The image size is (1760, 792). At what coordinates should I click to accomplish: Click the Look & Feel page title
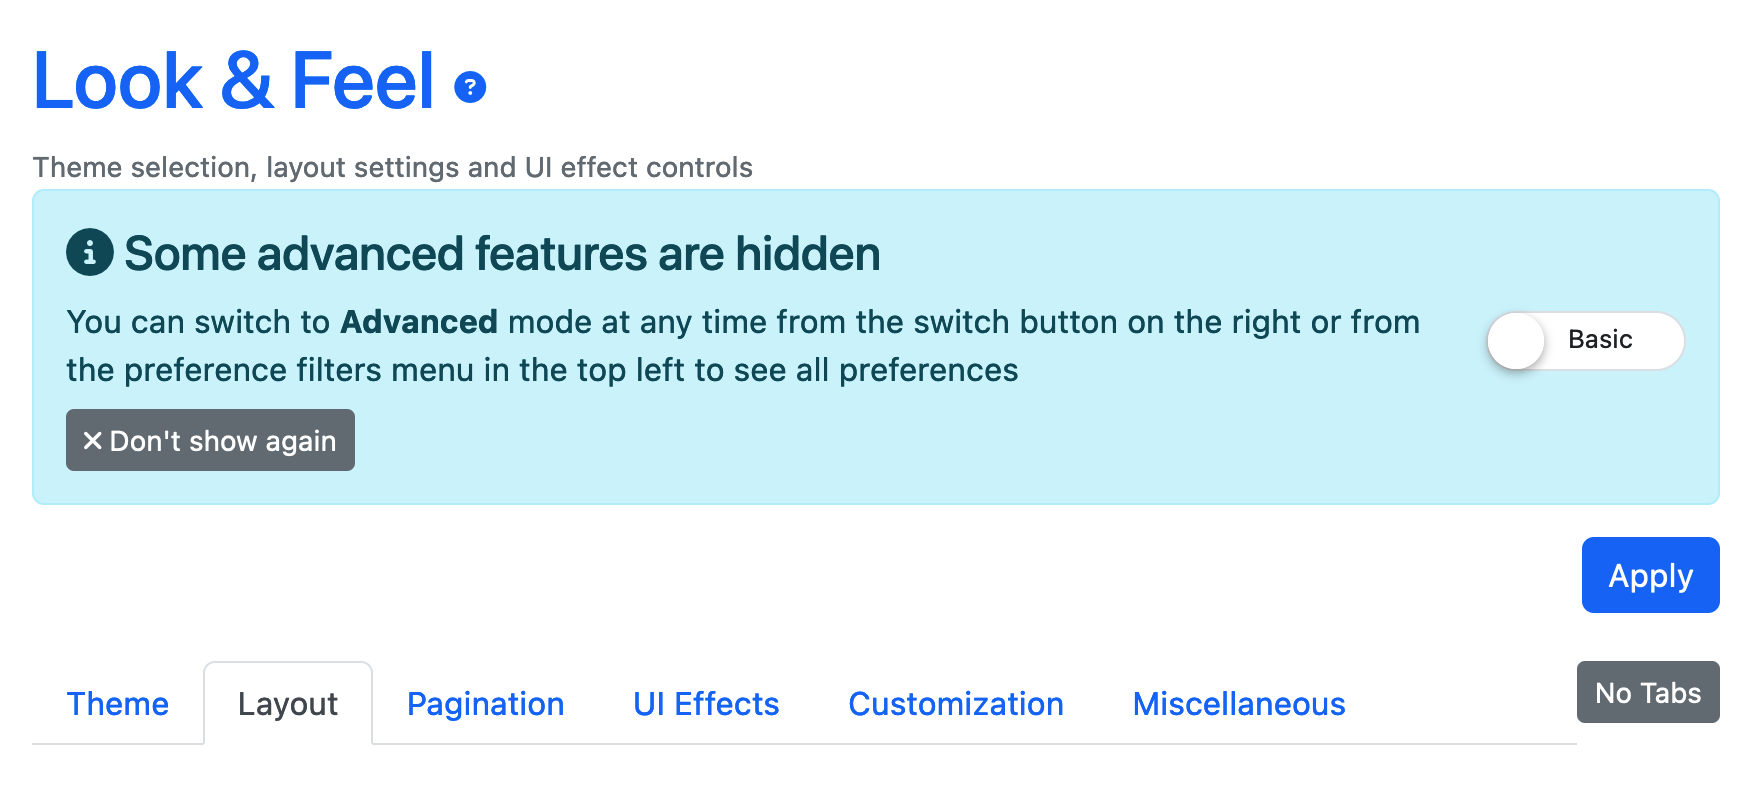pyautogui.click(x=234, y=81)
